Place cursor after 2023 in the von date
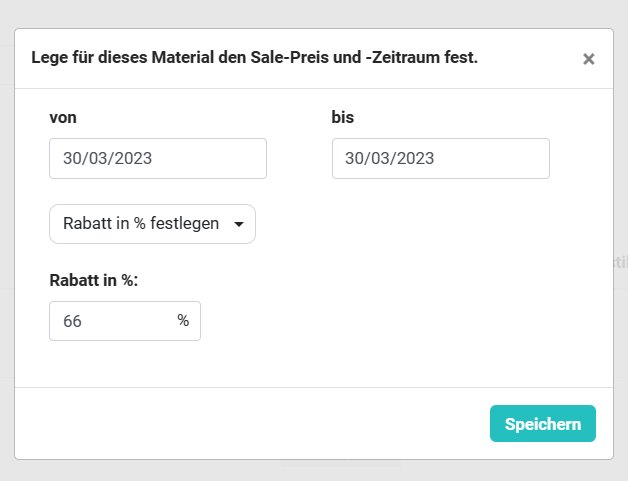This screenshot has width=628, height=481. point(154,158)
